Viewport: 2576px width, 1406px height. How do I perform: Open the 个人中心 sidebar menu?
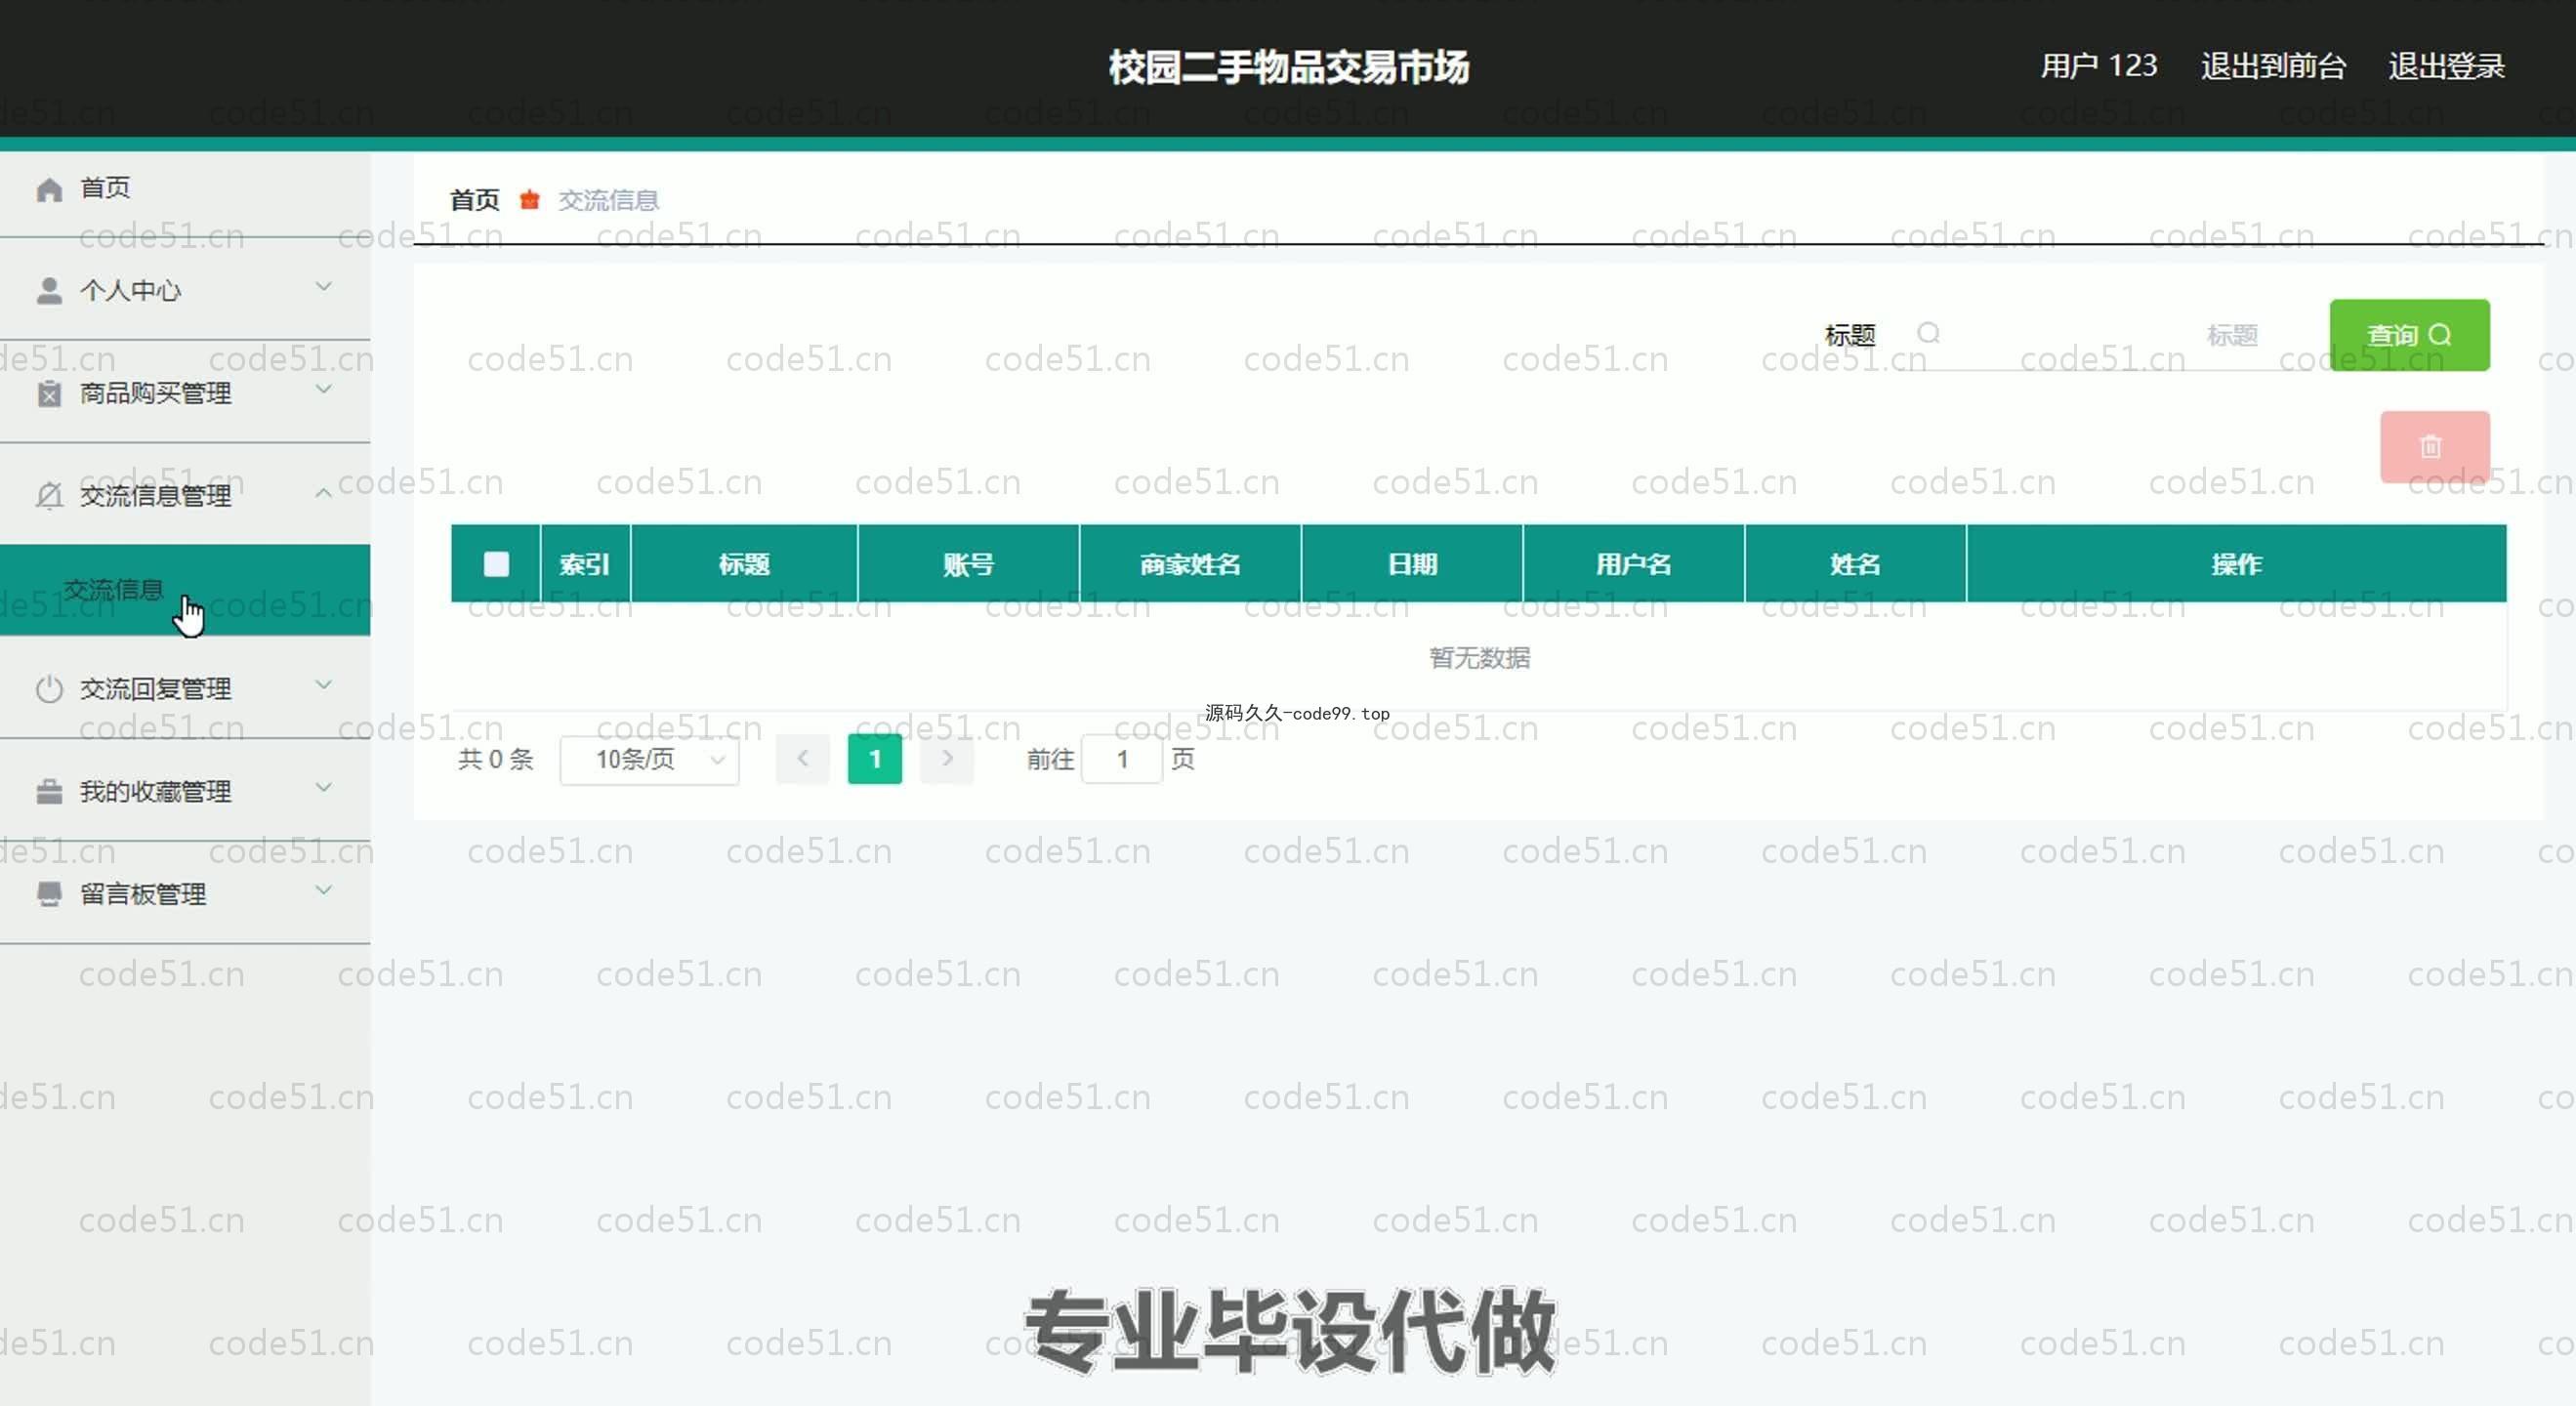point(185,291)
